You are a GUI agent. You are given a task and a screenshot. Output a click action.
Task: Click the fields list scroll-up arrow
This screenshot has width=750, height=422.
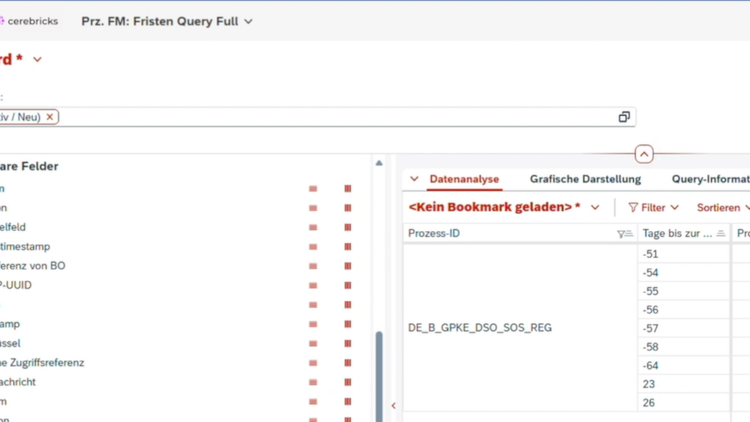[x=379, y=163]
